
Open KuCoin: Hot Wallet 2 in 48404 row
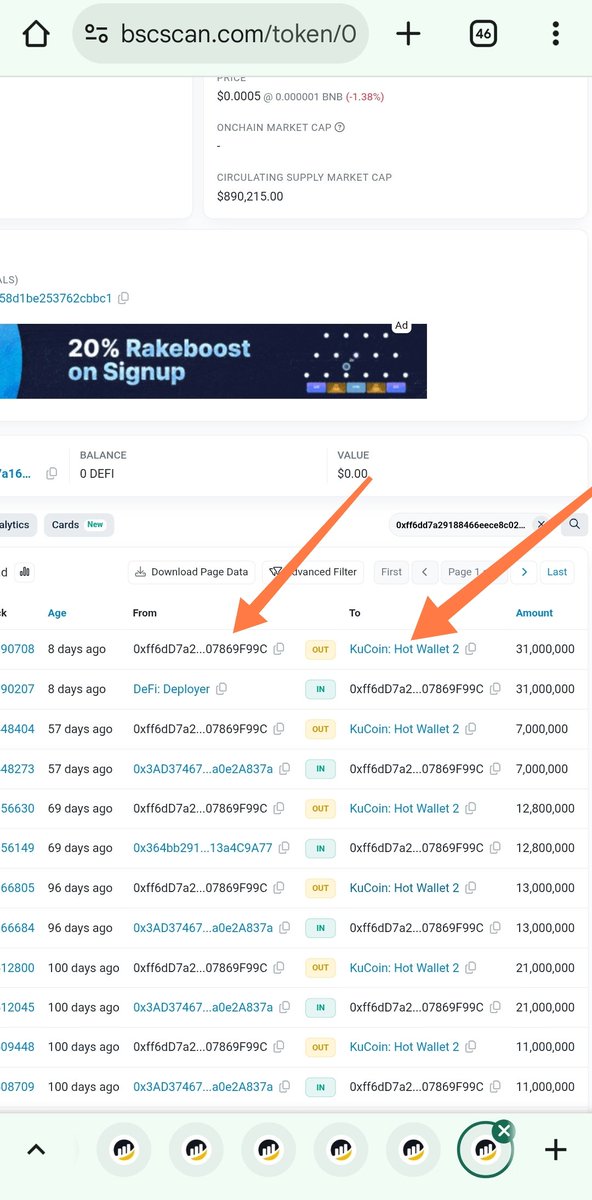tap(404, 729)
